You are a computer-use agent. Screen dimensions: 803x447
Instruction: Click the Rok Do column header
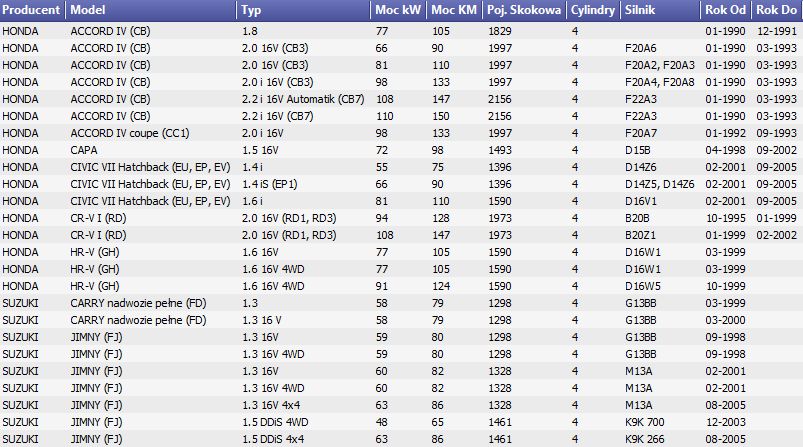777,10
